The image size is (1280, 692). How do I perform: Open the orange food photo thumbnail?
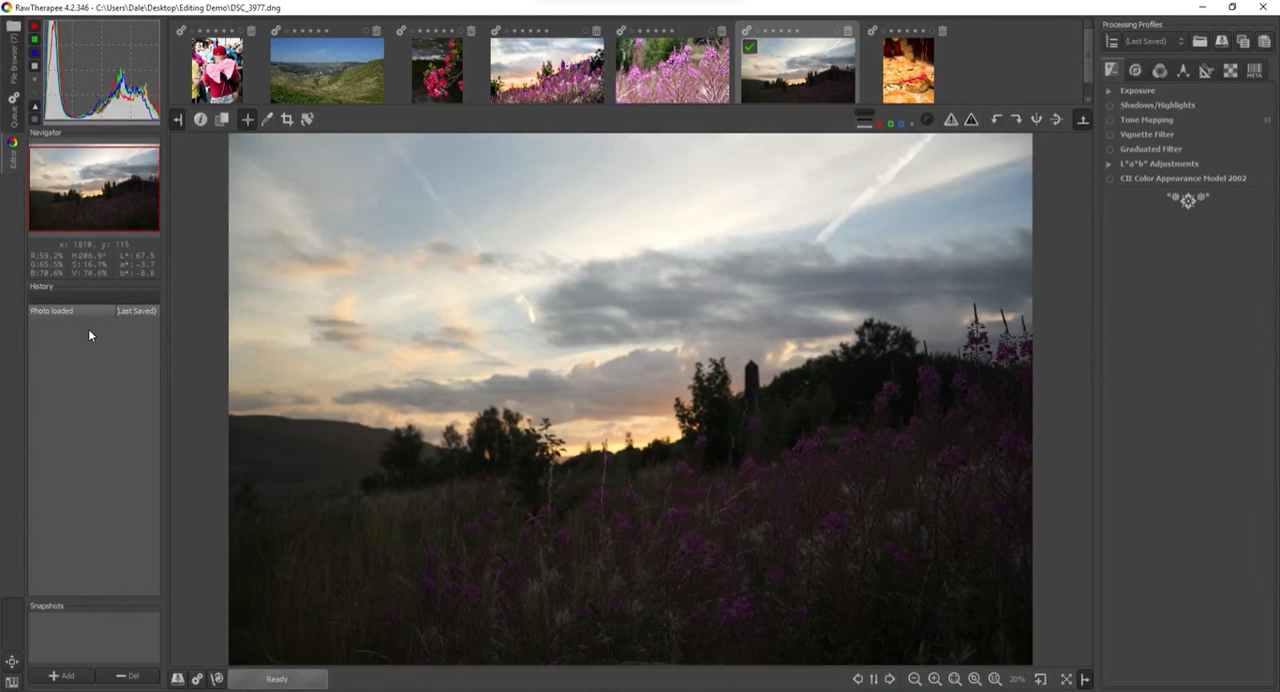point(908,70)
